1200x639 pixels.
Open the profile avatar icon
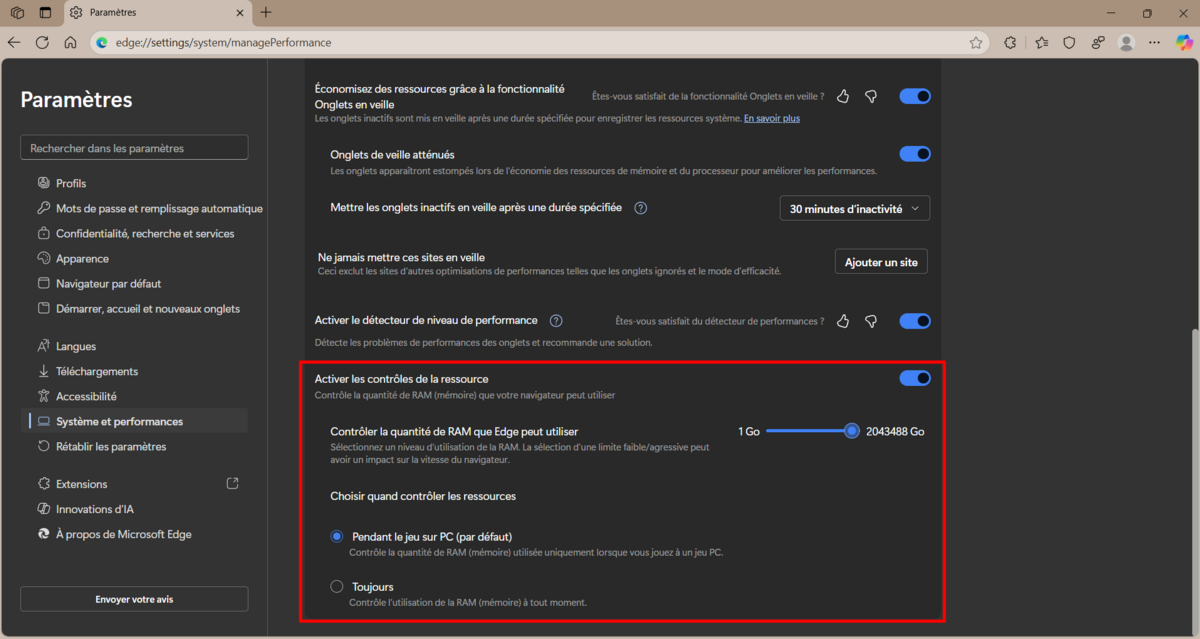[1127, 43]
